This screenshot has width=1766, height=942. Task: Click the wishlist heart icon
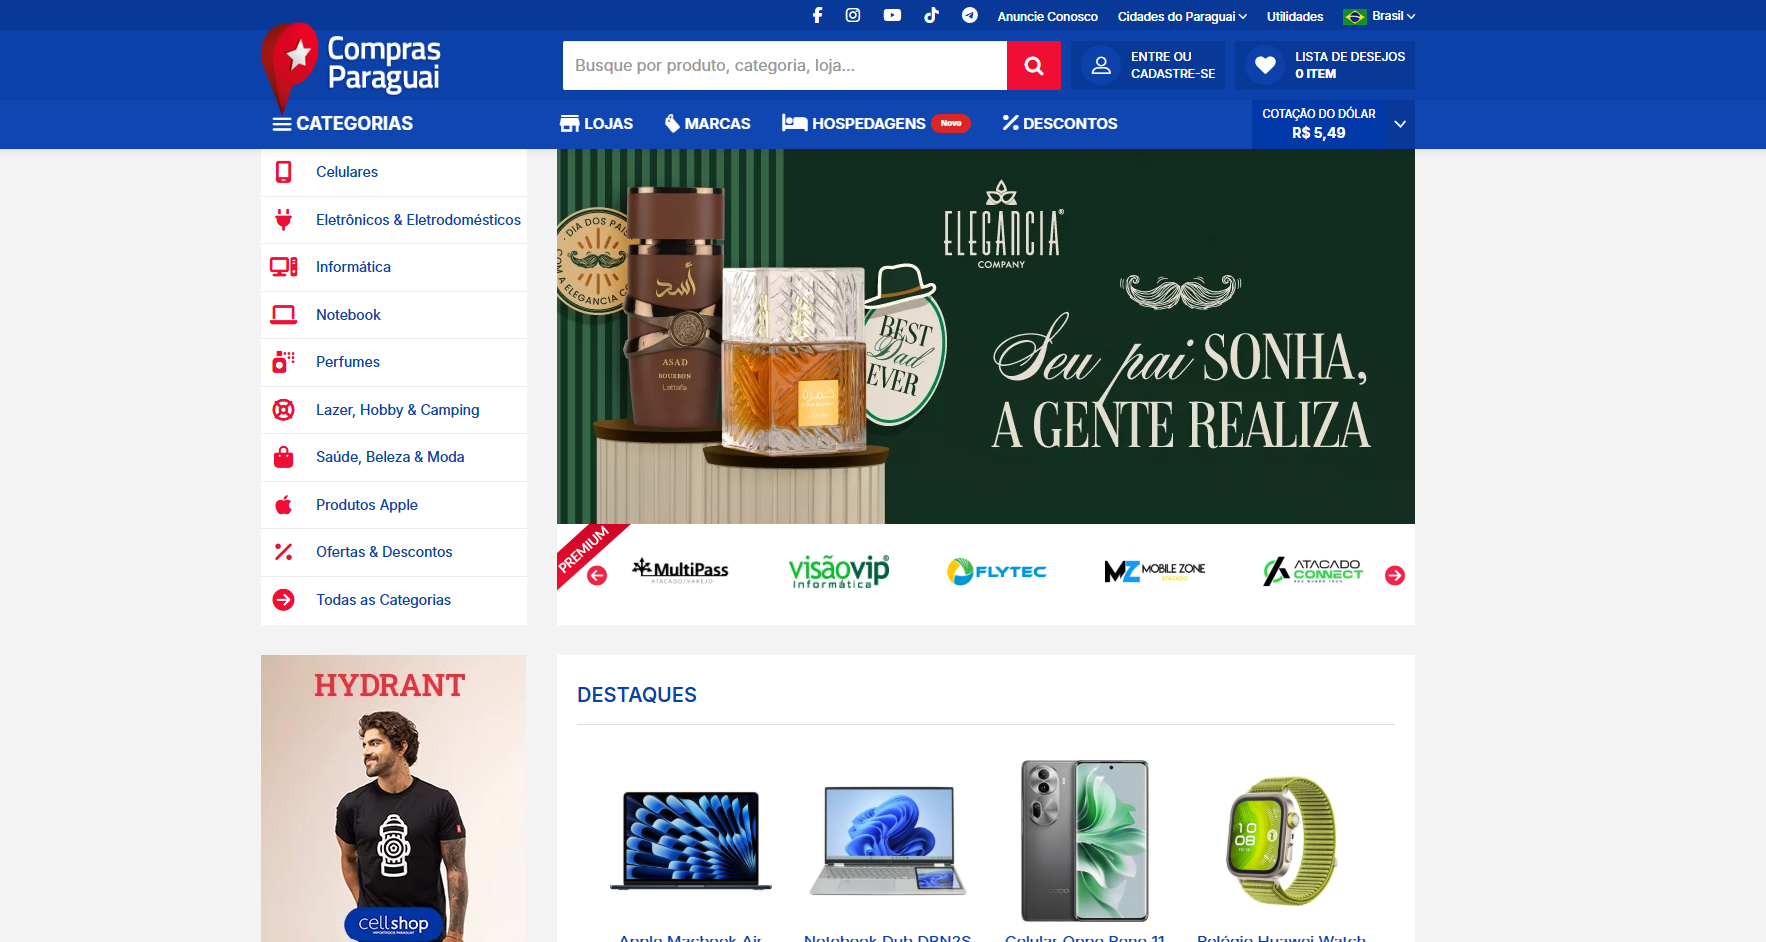pos(1265,65)
